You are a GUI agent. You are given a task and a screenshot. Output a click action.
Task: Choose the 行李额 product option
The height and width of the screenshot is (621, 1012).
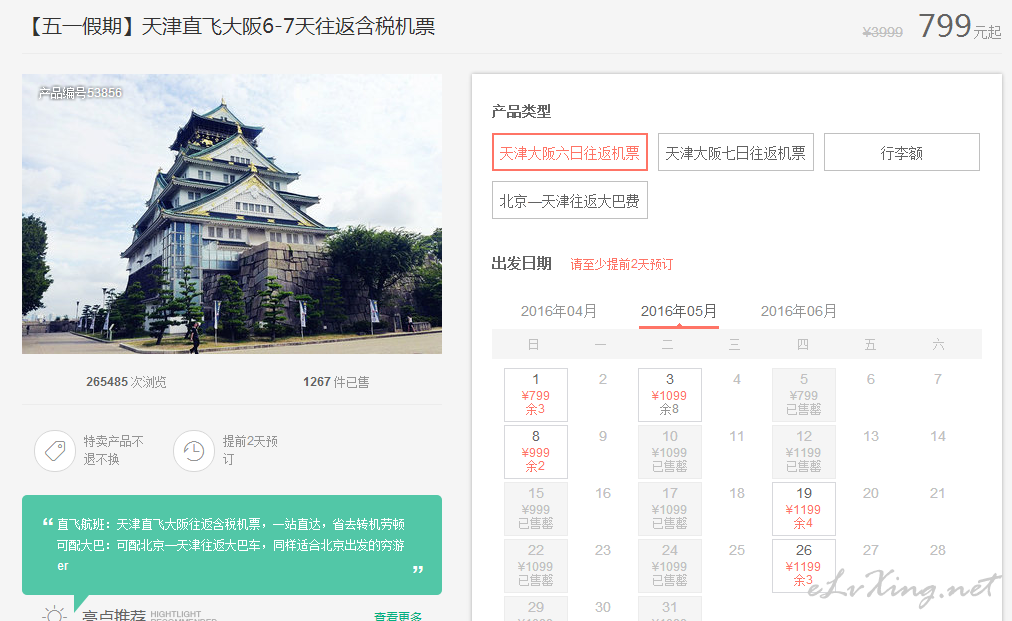(902, 152)
